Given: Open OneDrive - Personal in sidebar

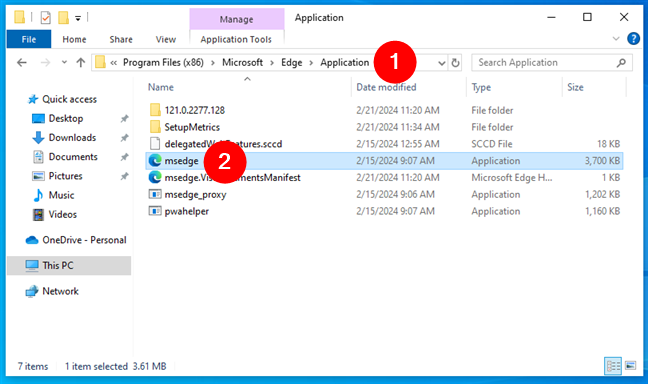Looking at the screenshot, I should pyautogui.click(x=84, y=240).
